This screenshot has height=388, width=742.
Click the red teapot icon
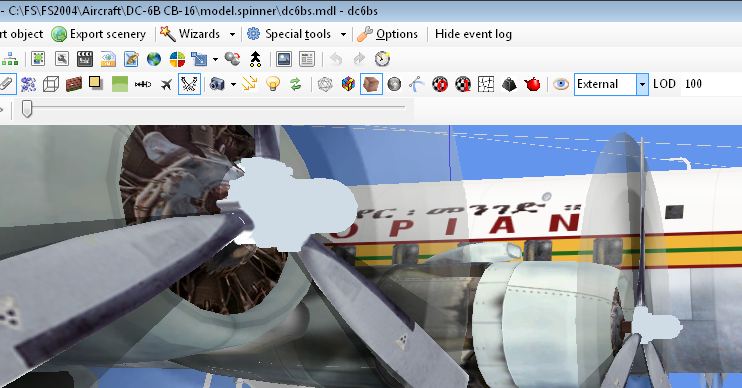click(x=532, y=84)
